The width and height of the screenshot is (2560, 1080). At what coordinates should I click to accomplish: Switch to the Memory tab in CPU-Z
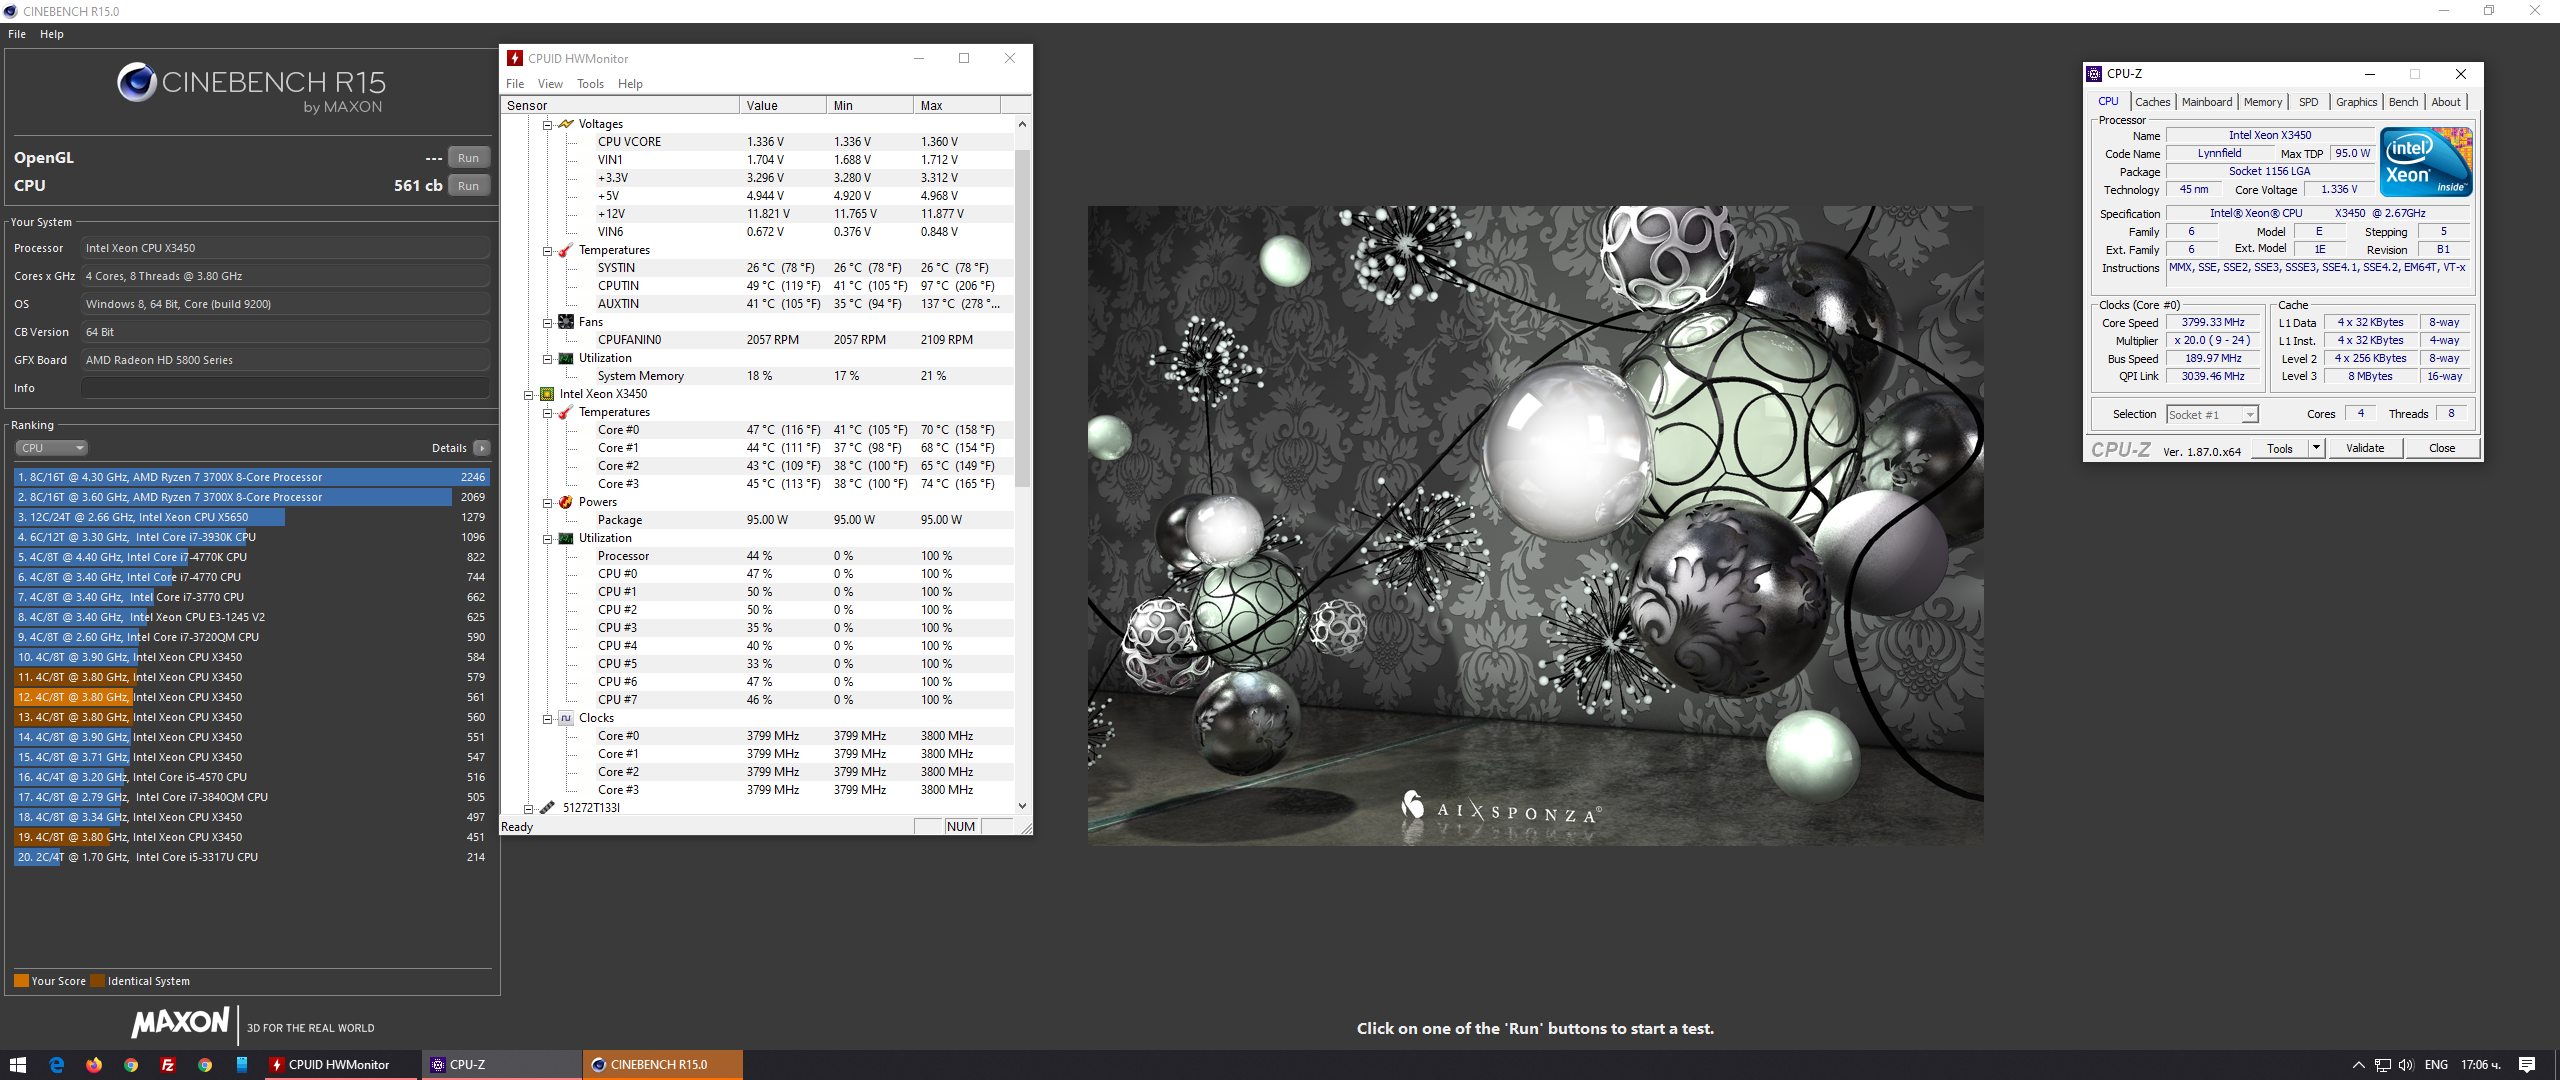[x=2263, y=102]
